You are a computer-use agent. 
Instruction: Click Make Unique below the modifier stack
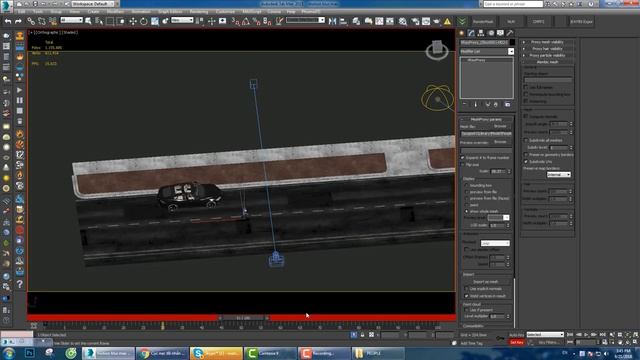487,104
